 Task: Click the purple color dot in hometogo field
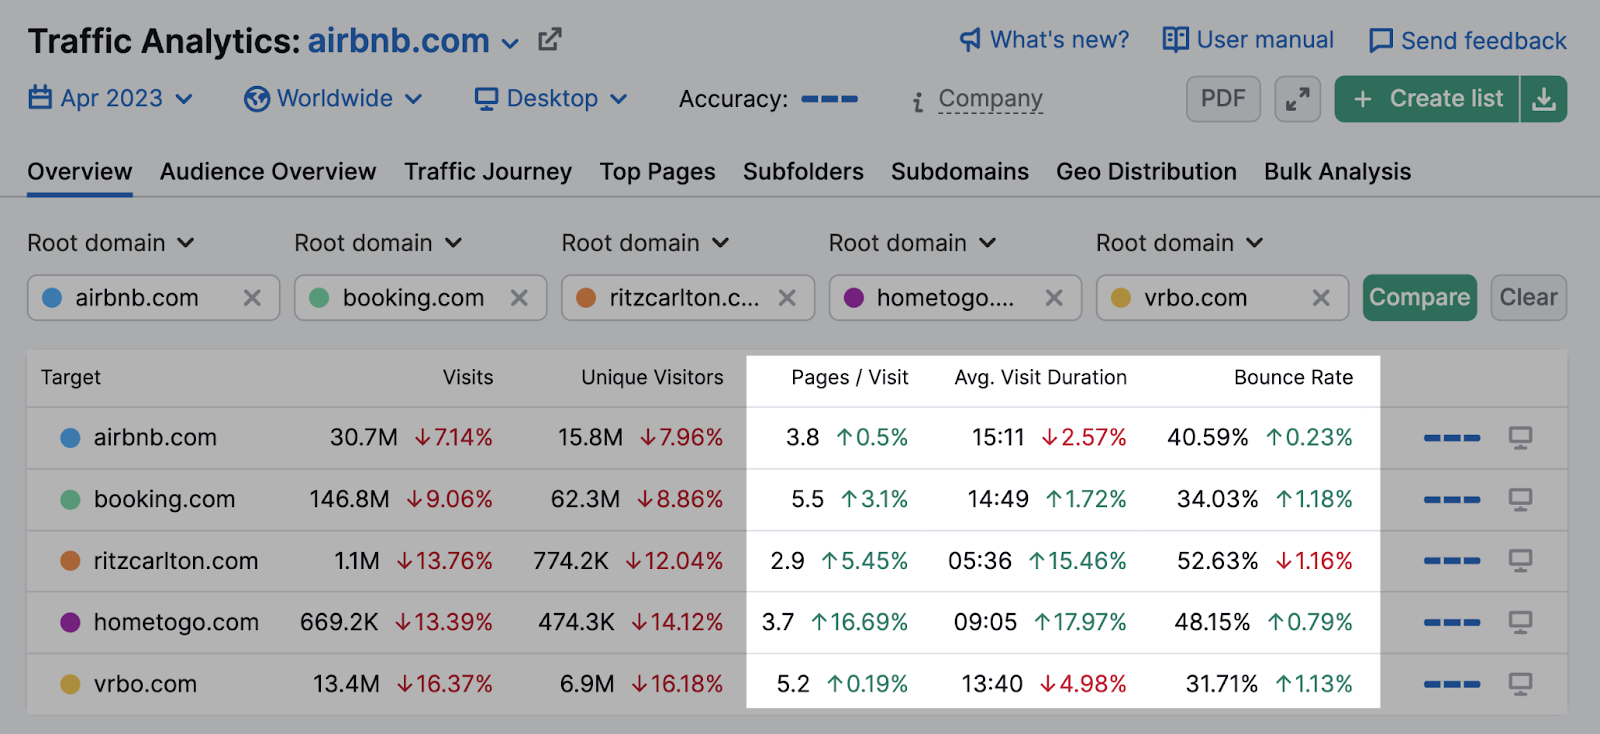coord(854,298)
